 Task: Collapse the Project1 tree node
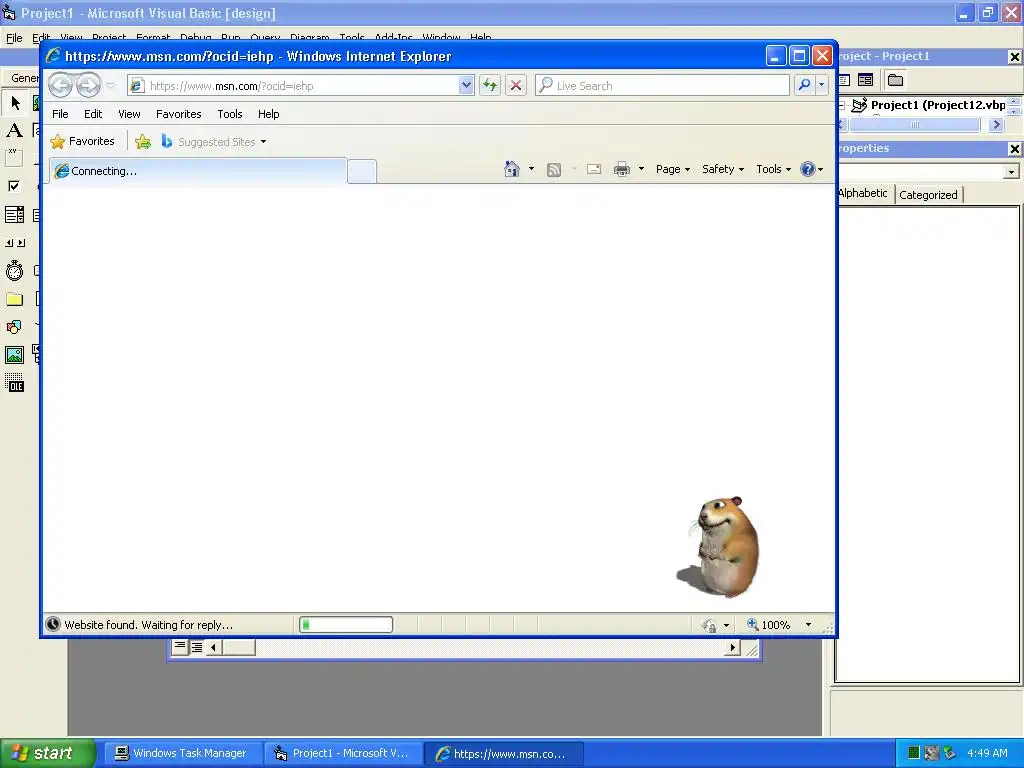[842, 105]
